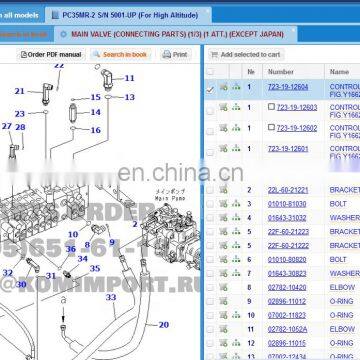Close the MAIN VALVE (CONNECTING PARTS) tab

point(293,30)
